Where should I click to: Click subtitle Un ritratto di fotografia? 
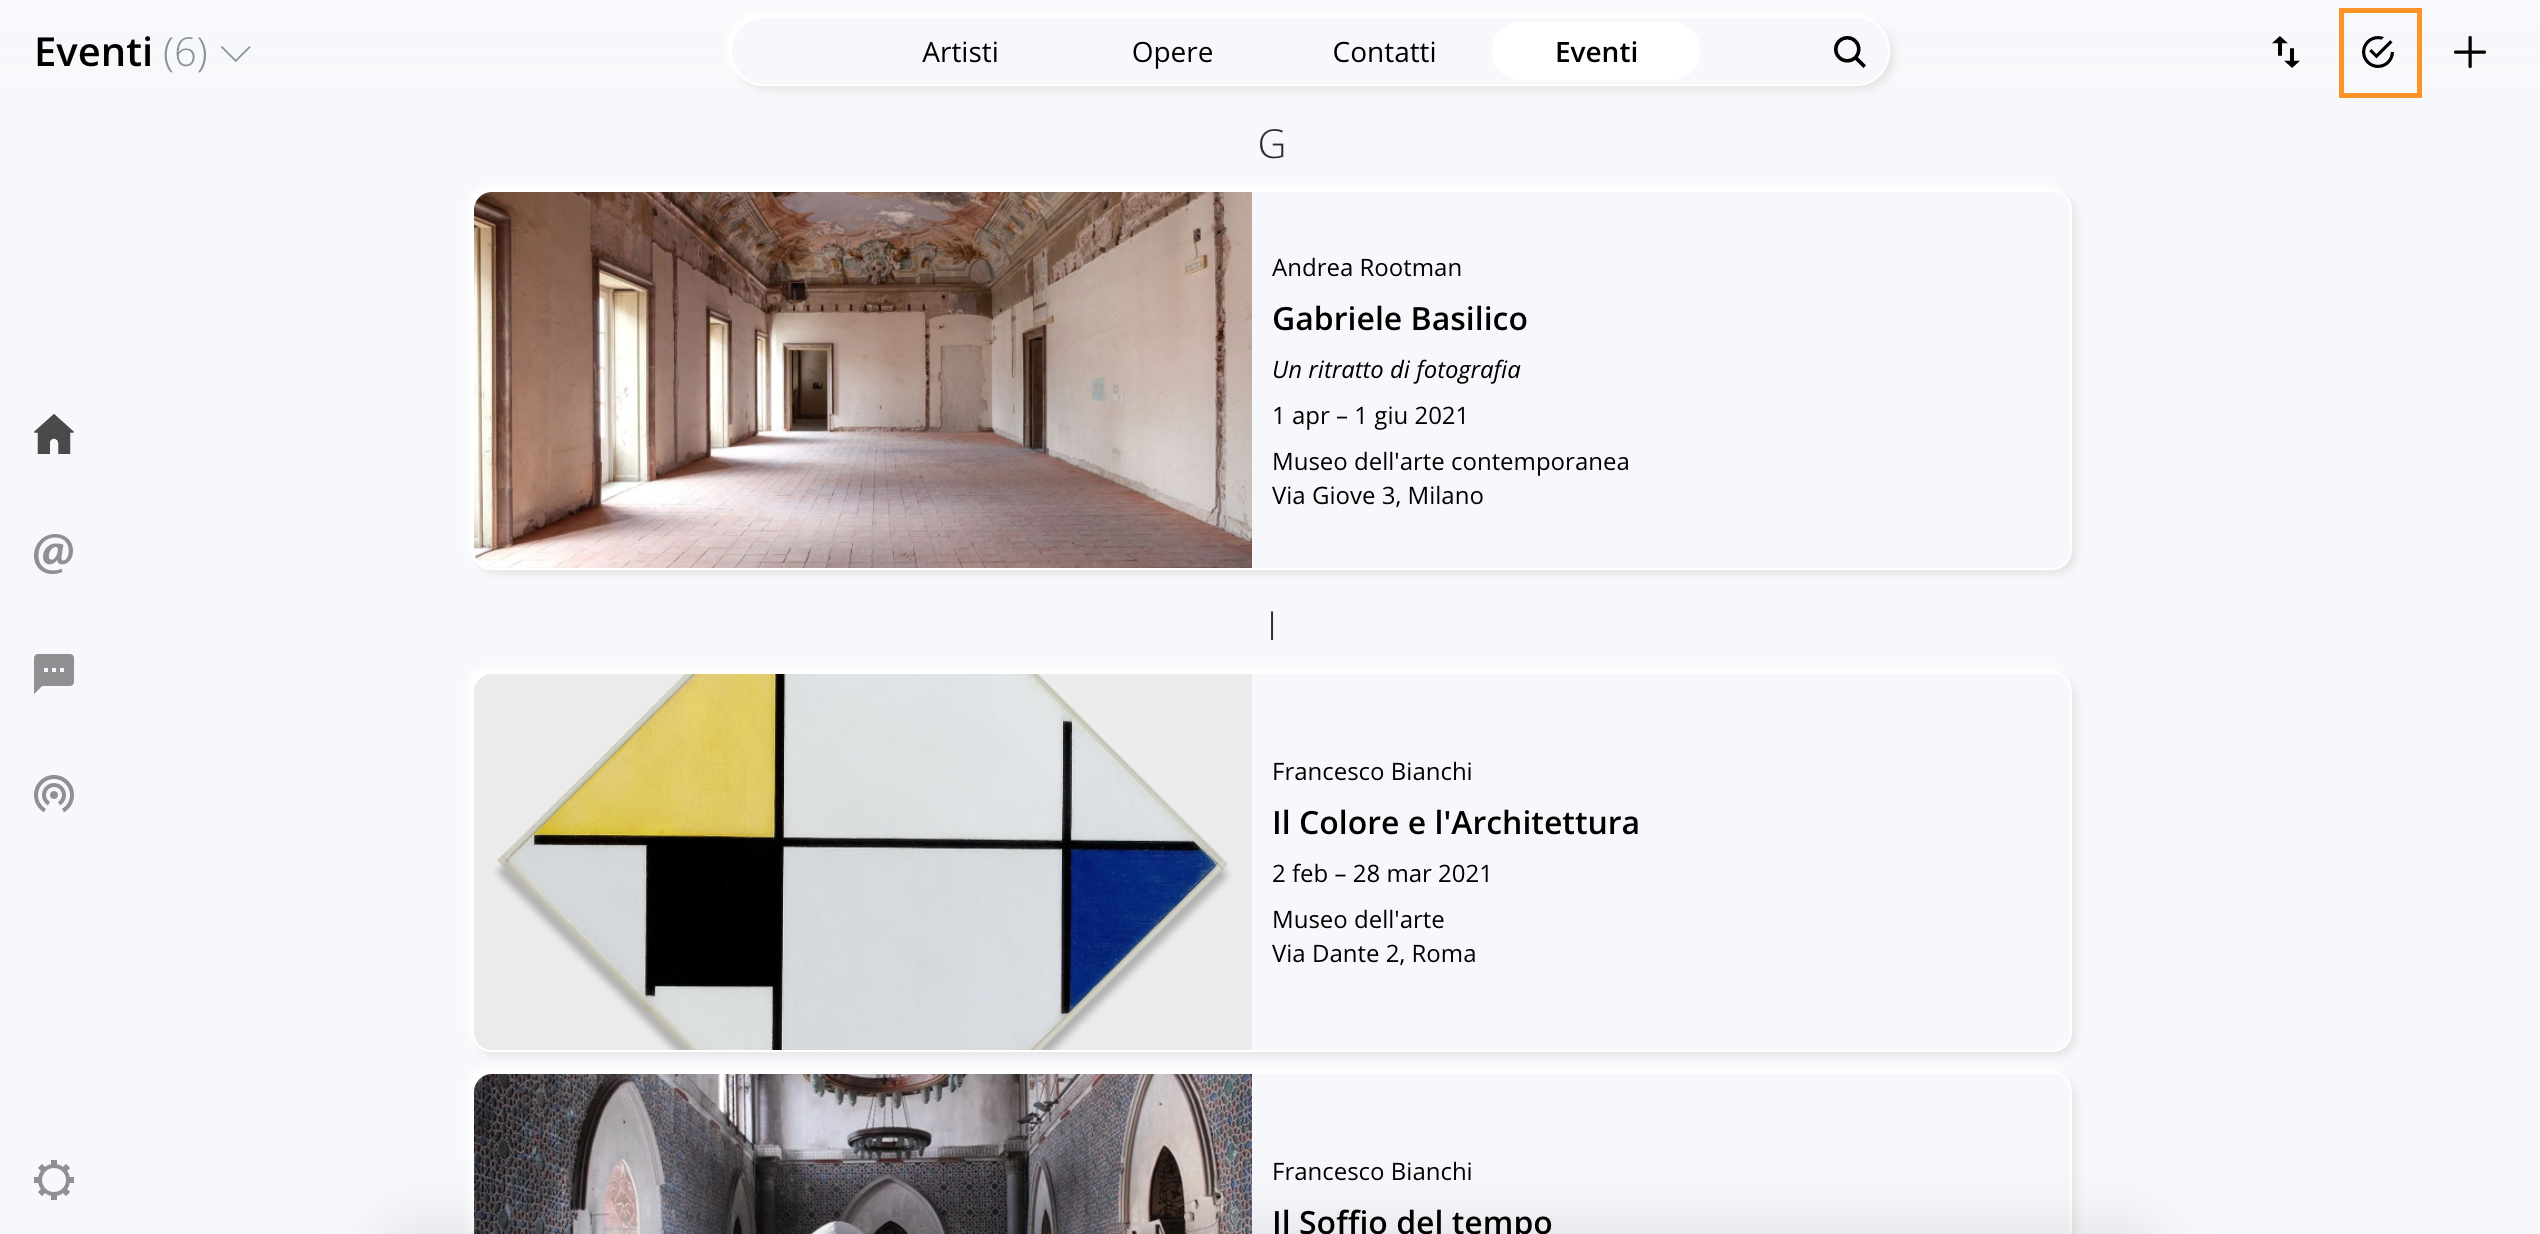pyautogui.click(x=1395, y=370)
